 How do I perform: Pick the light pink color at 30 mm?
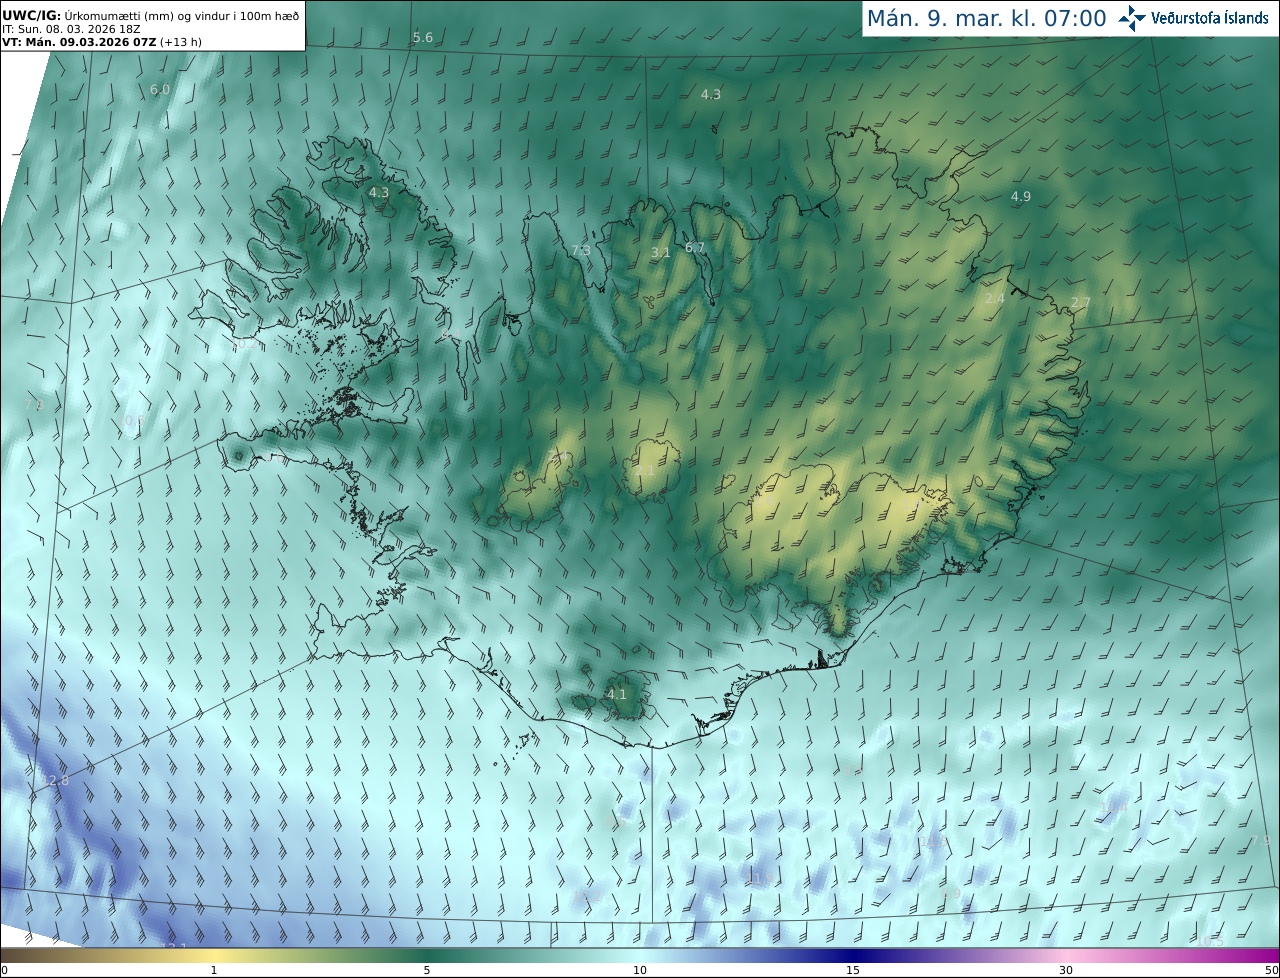(1066, 955)
